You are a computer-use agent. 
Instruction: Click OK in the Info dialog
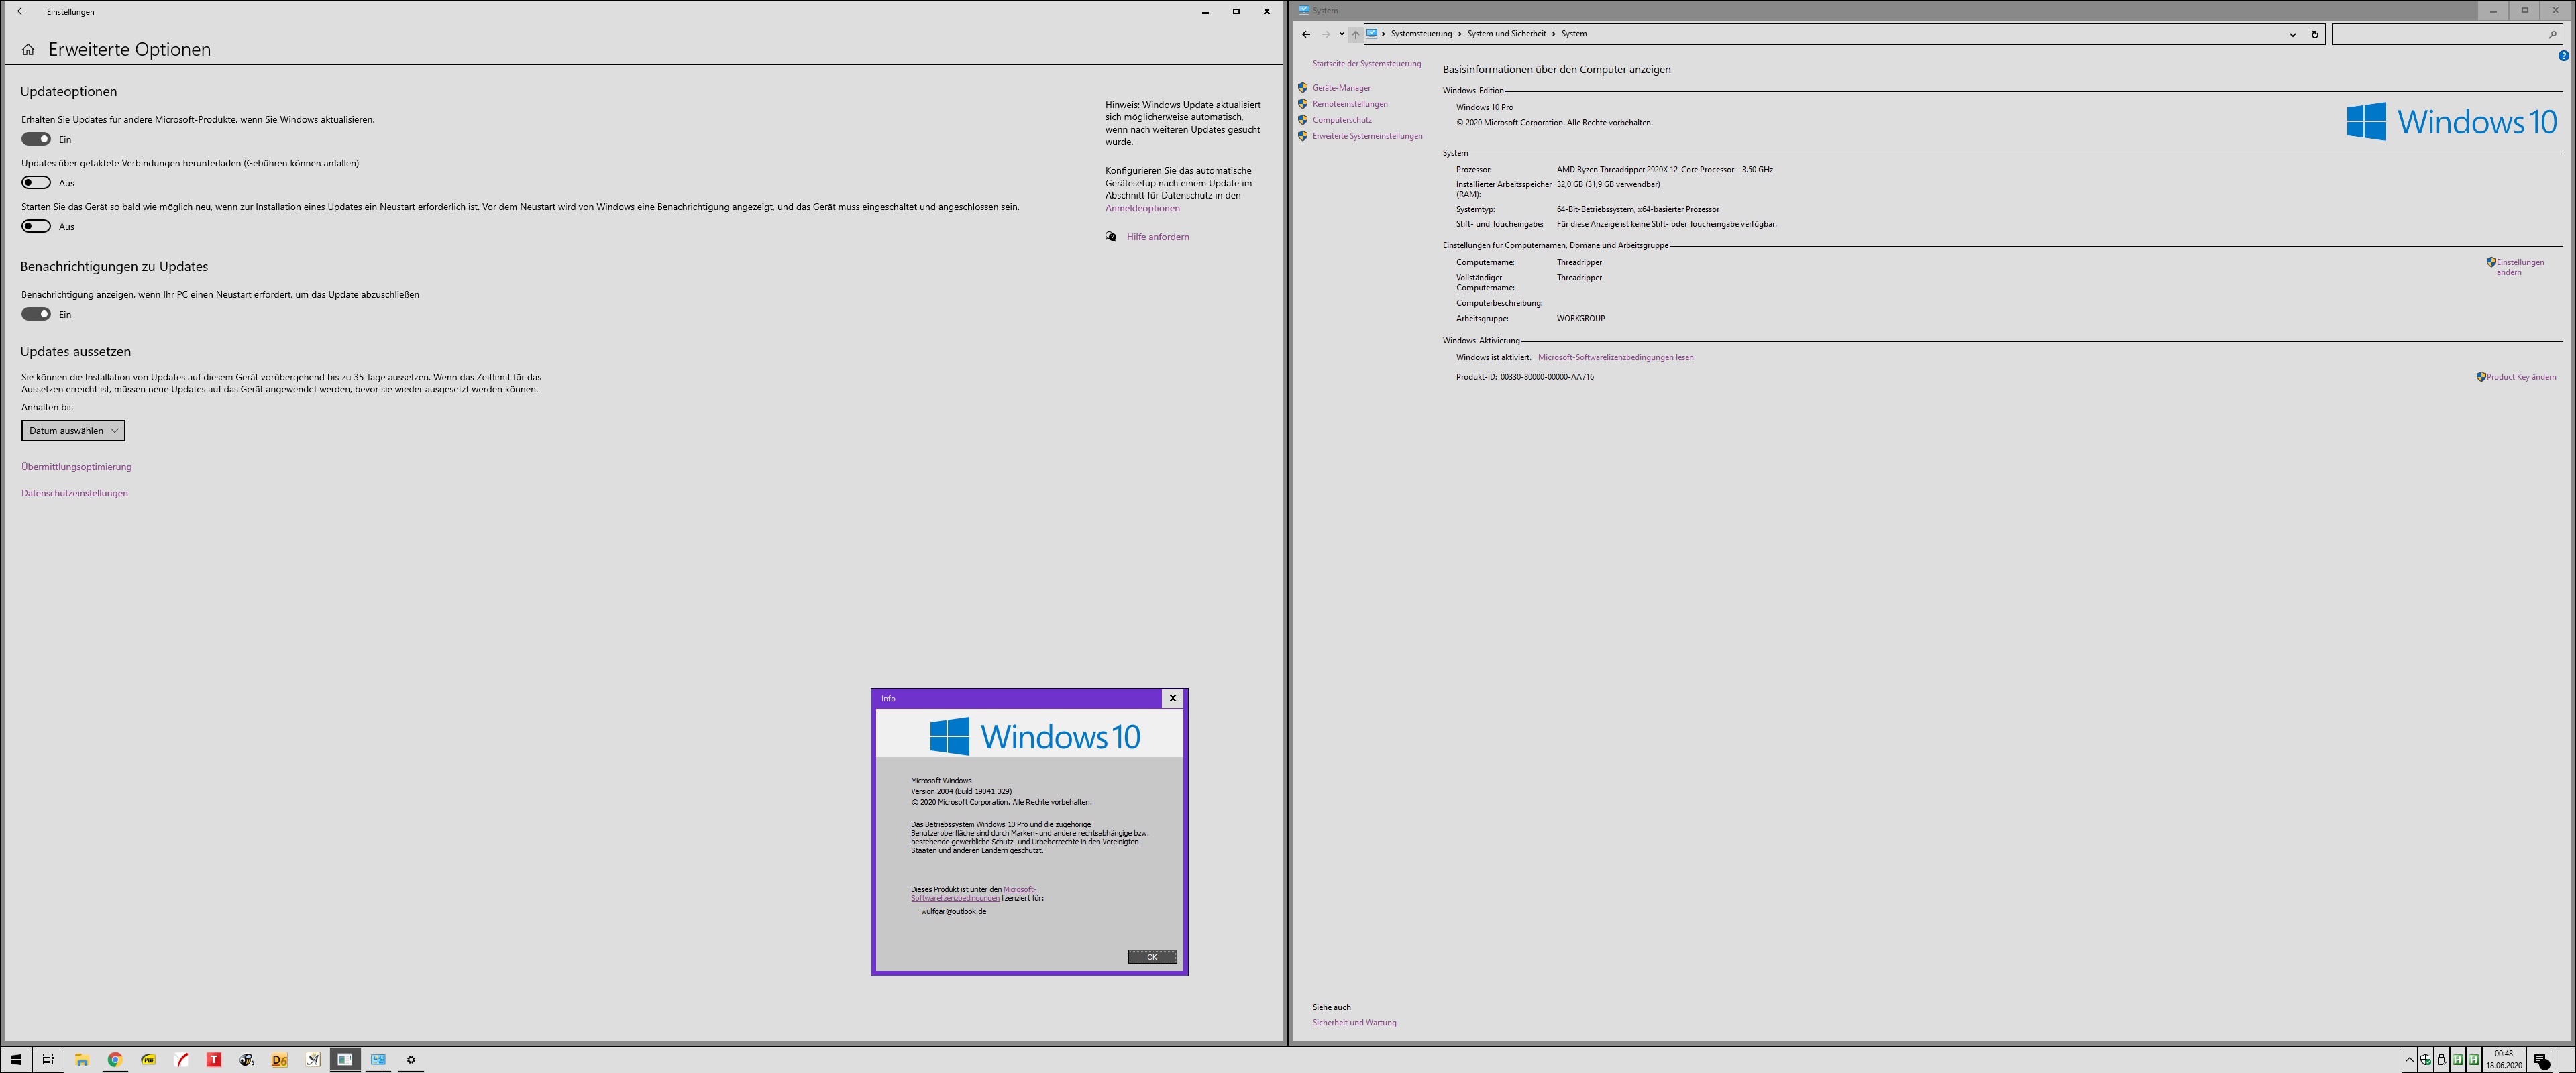pyautogui.click(x=1151, y=957)
